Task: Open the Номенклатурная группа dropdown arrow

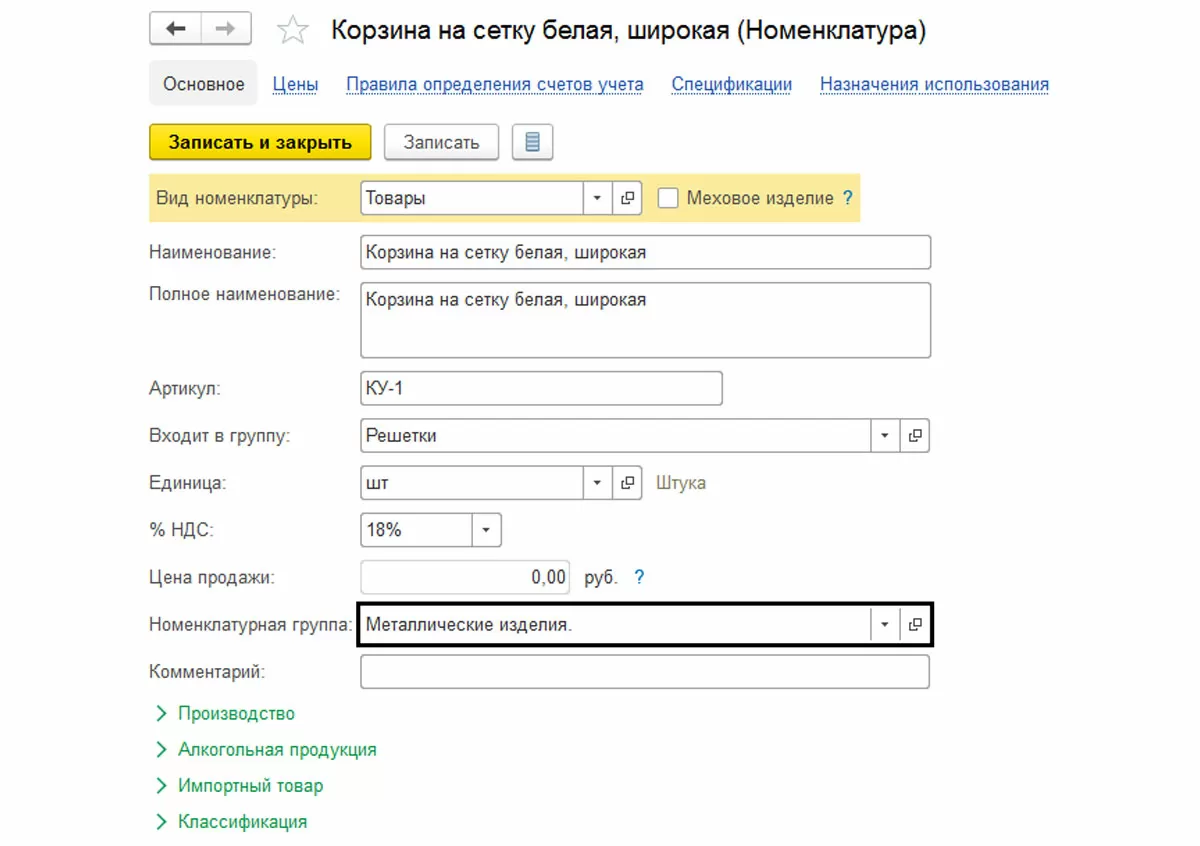Action: [x=884, y=625]
